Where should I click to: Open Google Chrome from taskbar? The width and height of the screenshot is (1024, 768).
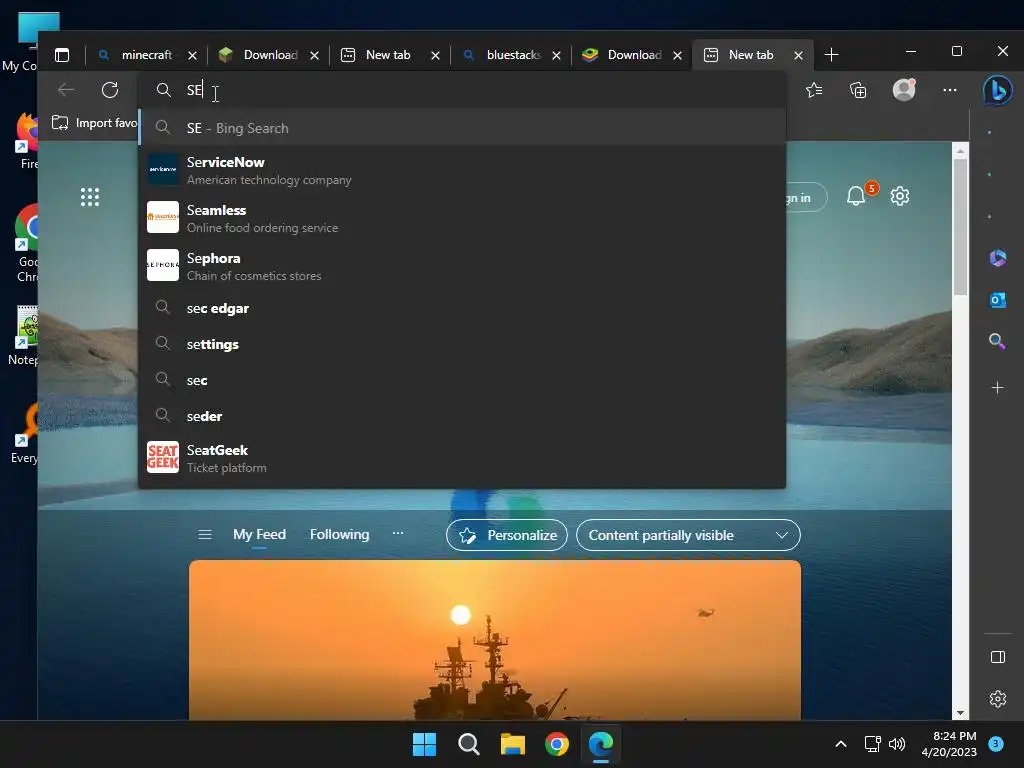pyautogui.click(x=557, y=744)
